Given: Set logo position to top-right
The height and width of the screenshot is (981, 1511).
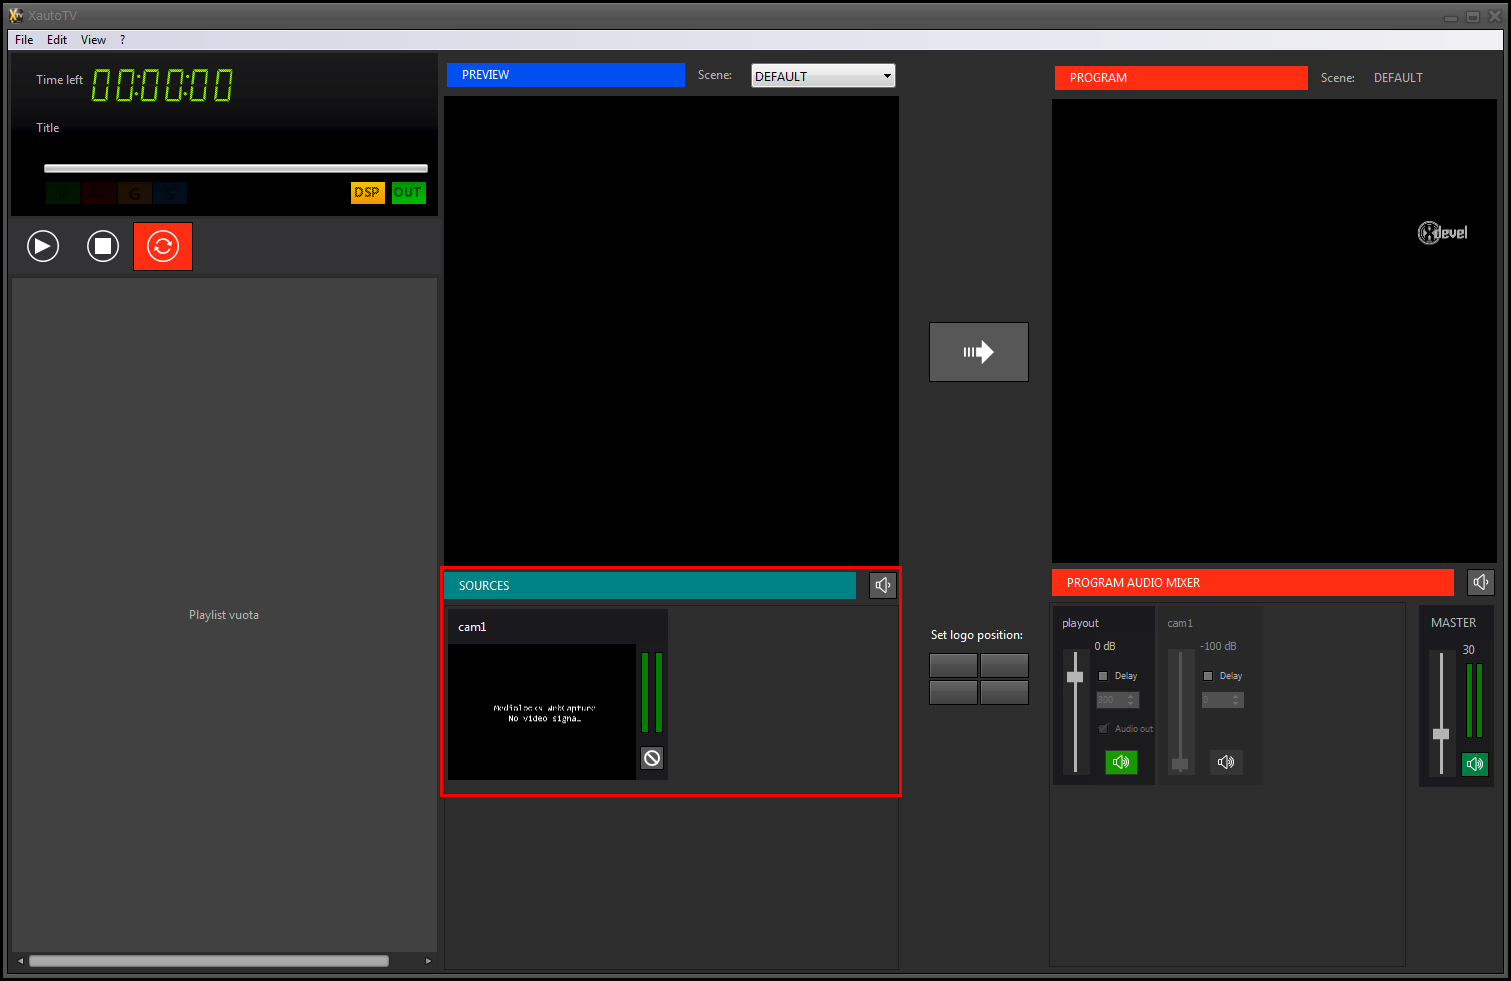Looking at the screenshot, I should (x=1005, y=665).
